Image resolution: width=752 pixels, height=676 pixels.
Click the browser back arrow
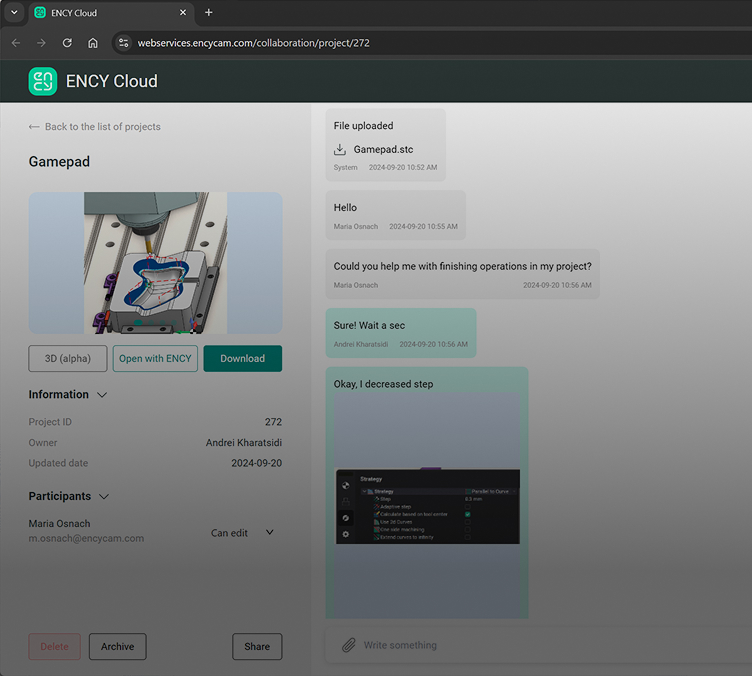coord(16,43)
